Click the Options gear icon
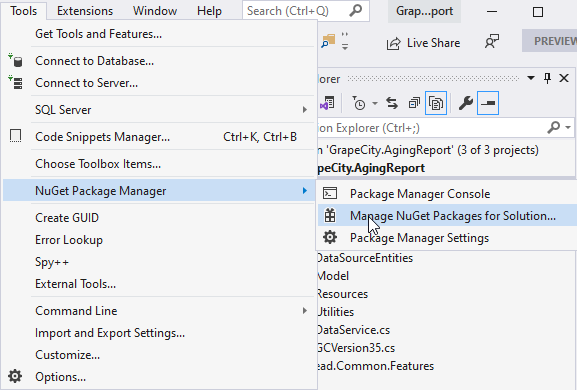 pos(15,376)
